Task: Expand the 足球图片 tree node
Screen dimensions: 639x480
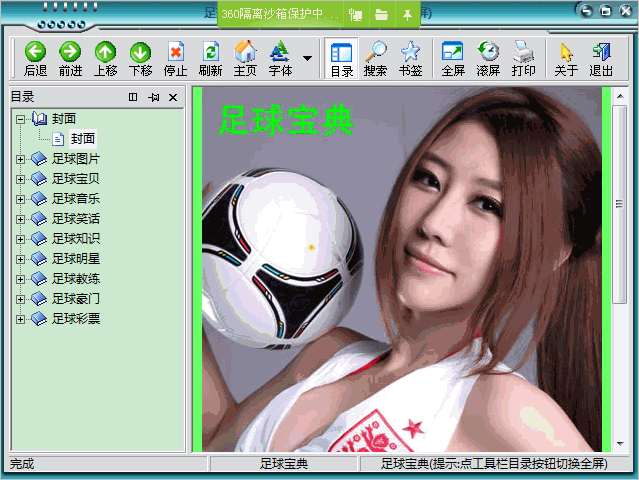Action: [20, 159]
